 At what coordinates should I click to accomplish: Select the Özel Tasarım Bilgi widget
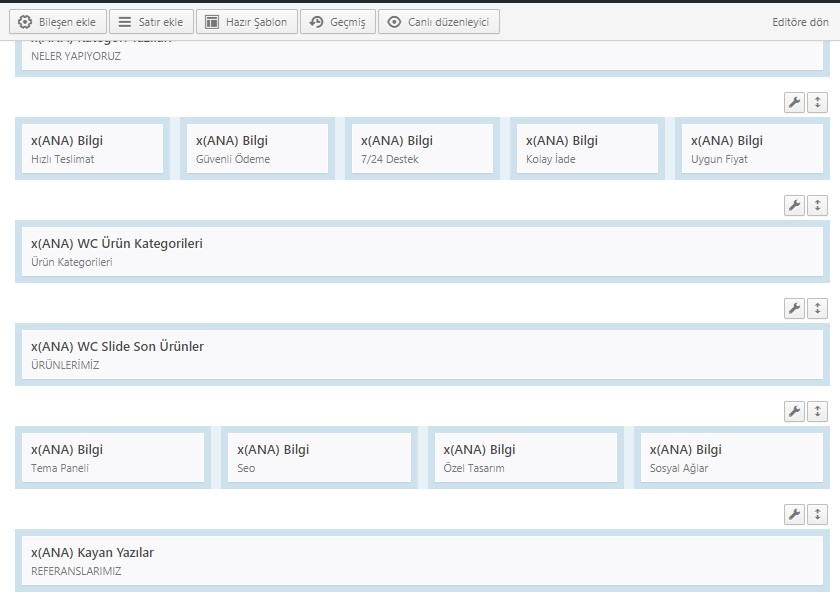click(526, 458)
